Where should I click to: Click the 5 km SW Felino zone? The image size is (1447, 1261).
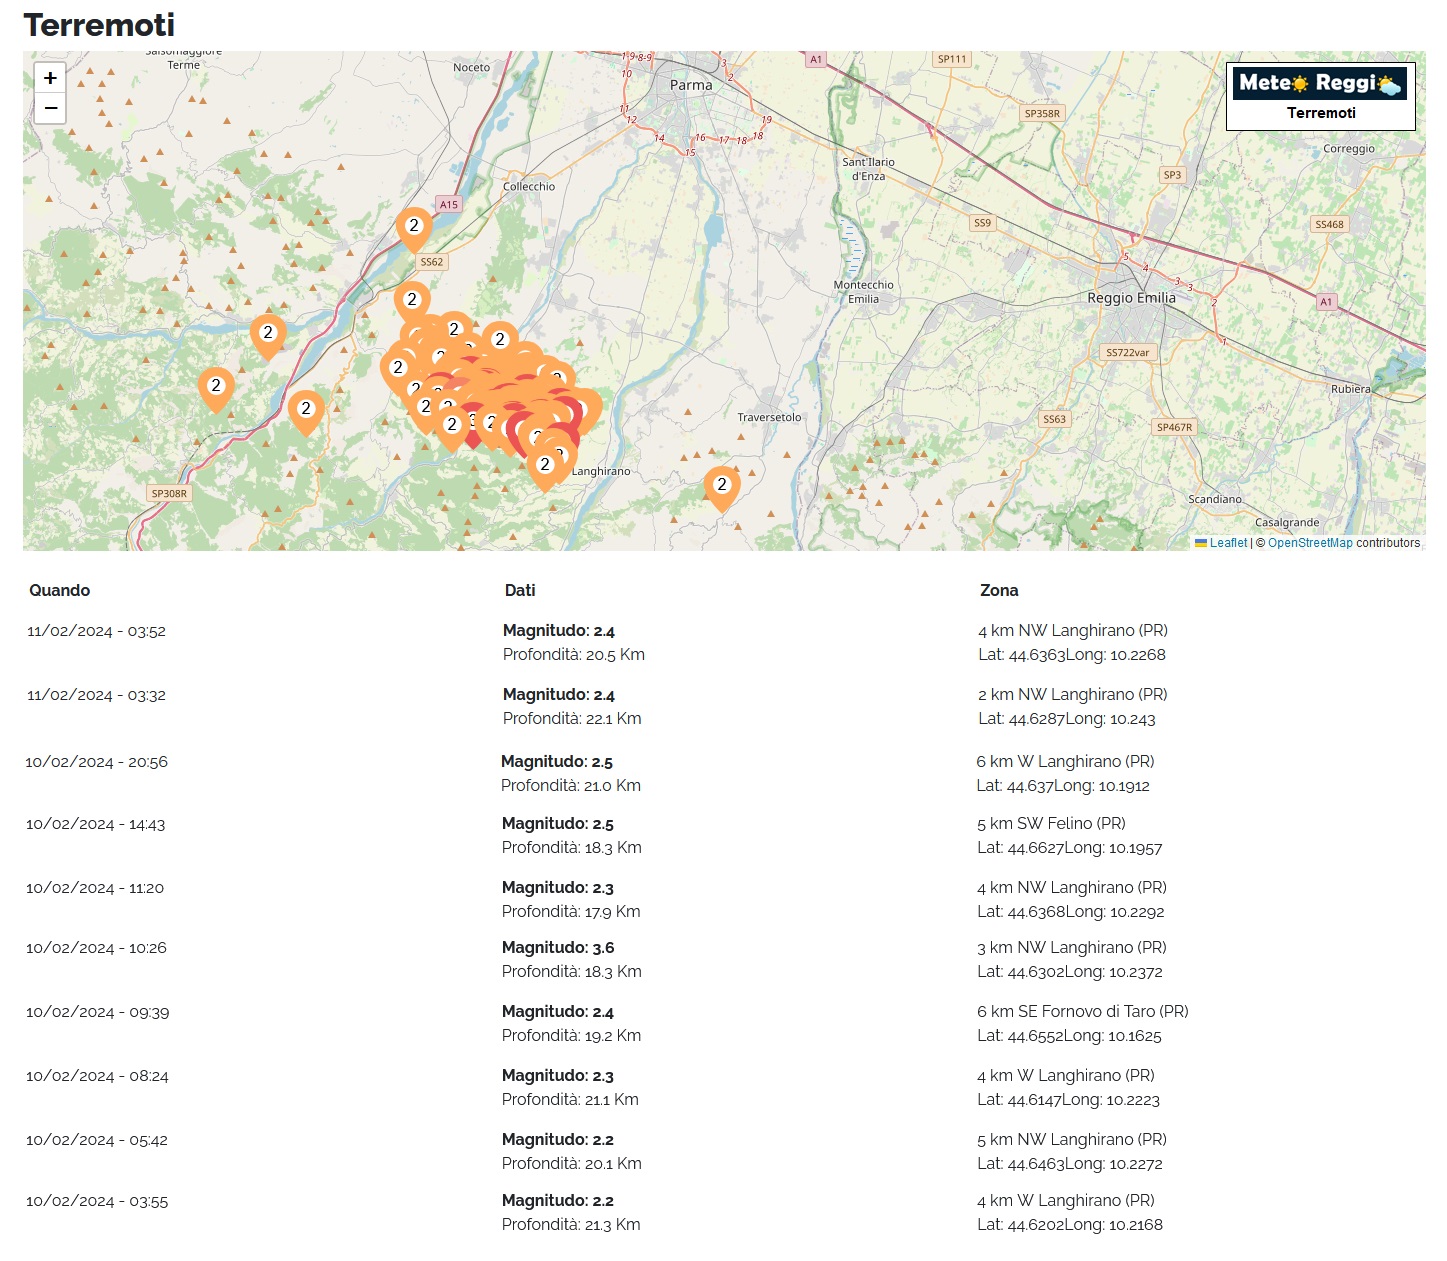1051,824
